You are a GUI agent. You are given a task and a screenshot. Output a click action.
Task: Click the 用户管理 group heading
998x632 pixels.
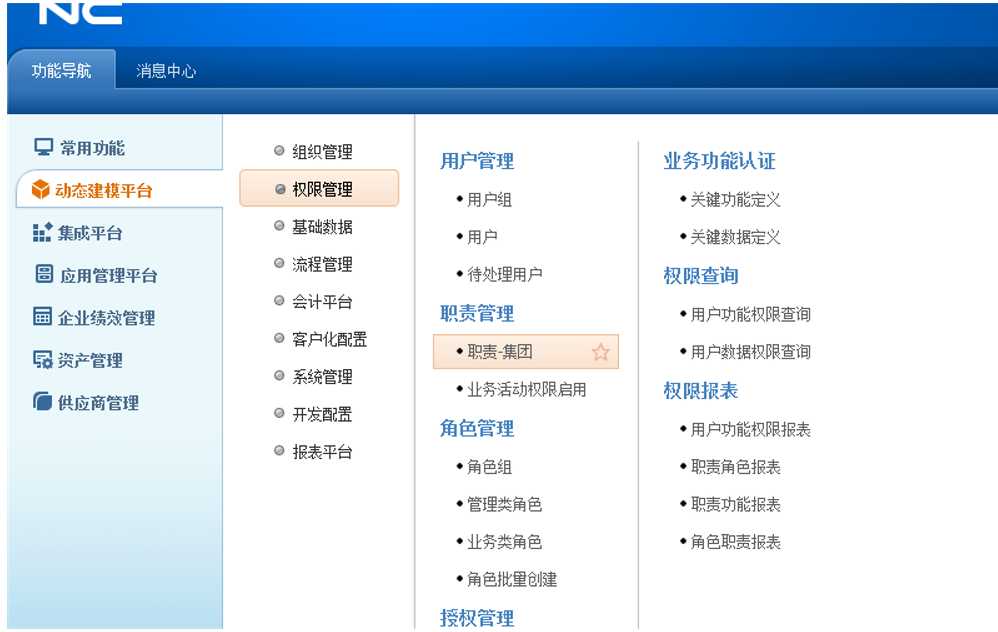click(477, 161)
